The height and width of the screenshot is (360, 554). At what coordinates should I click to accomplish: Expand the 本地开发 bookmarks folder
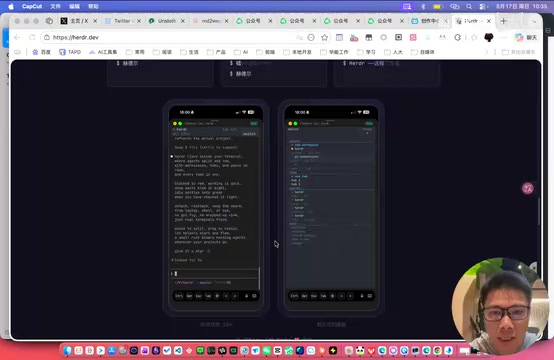(x=297, y=52)
